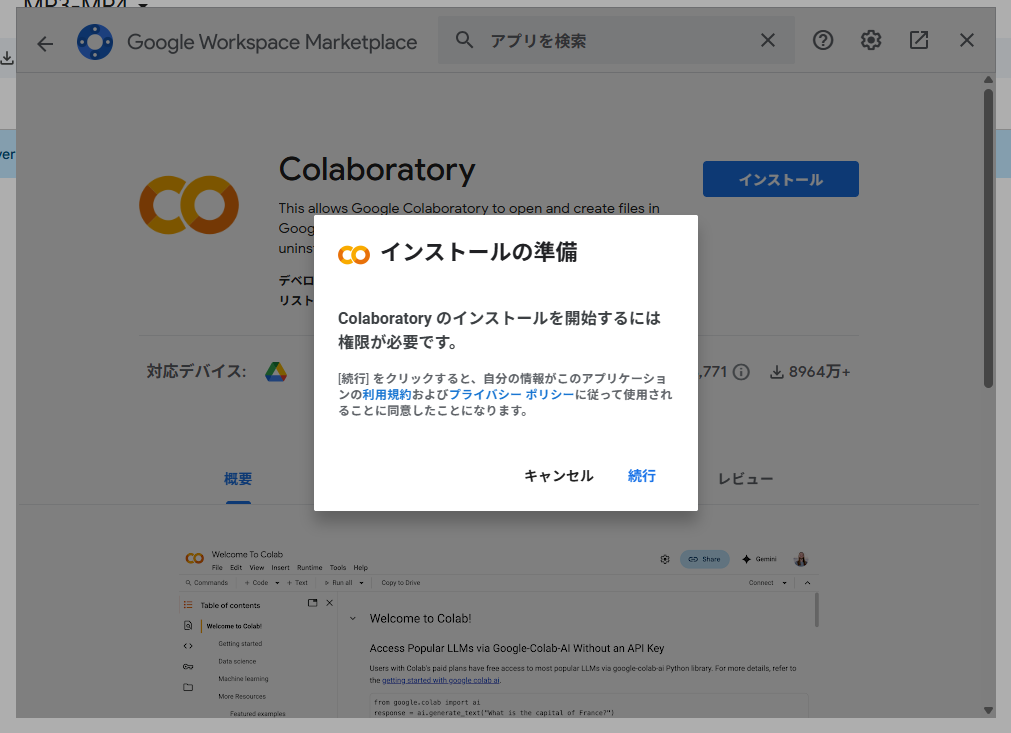The image size is (1011, 733).
Task: Click the download count icon 8964万+
Action: (x=777, y=372)
